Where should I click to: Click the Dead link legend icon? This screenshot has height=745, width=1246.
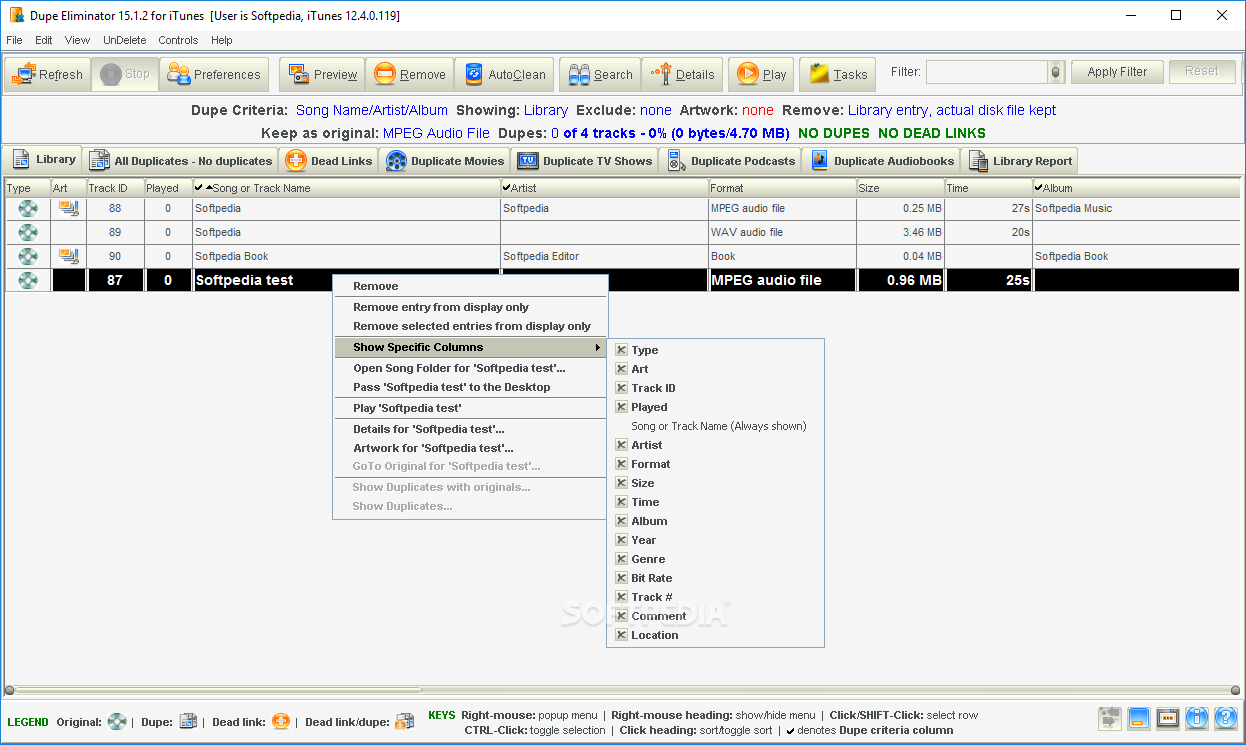tap(281, 722)
